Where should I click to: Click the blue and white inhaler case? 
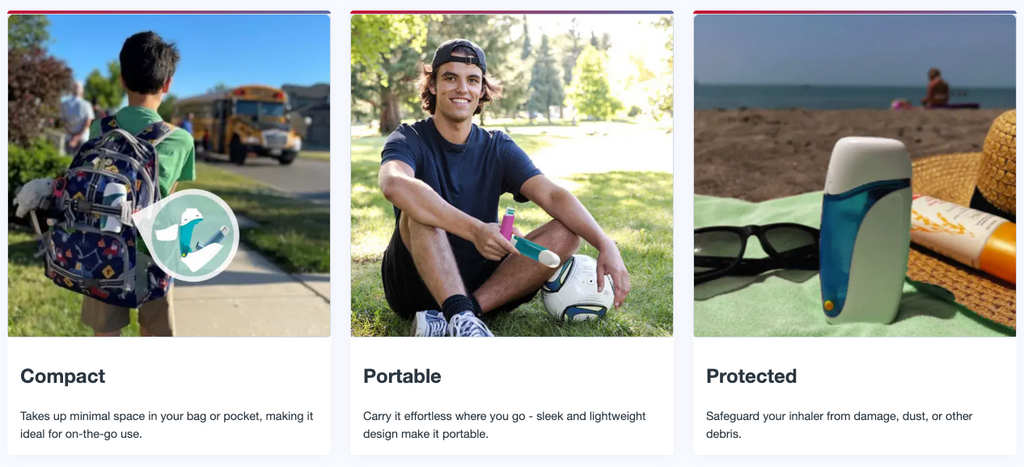(x=864, y=230)
